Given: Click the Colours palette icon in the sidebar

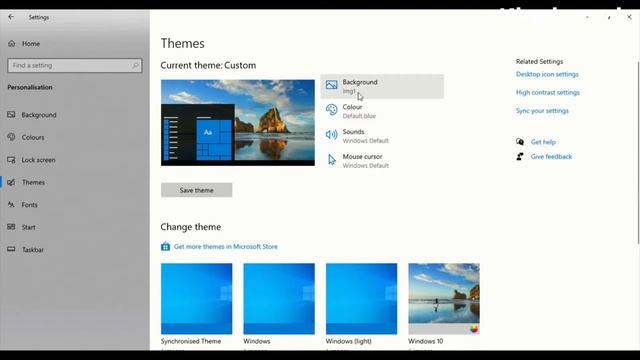Looking at the screenshot, I should pos(11,137).
